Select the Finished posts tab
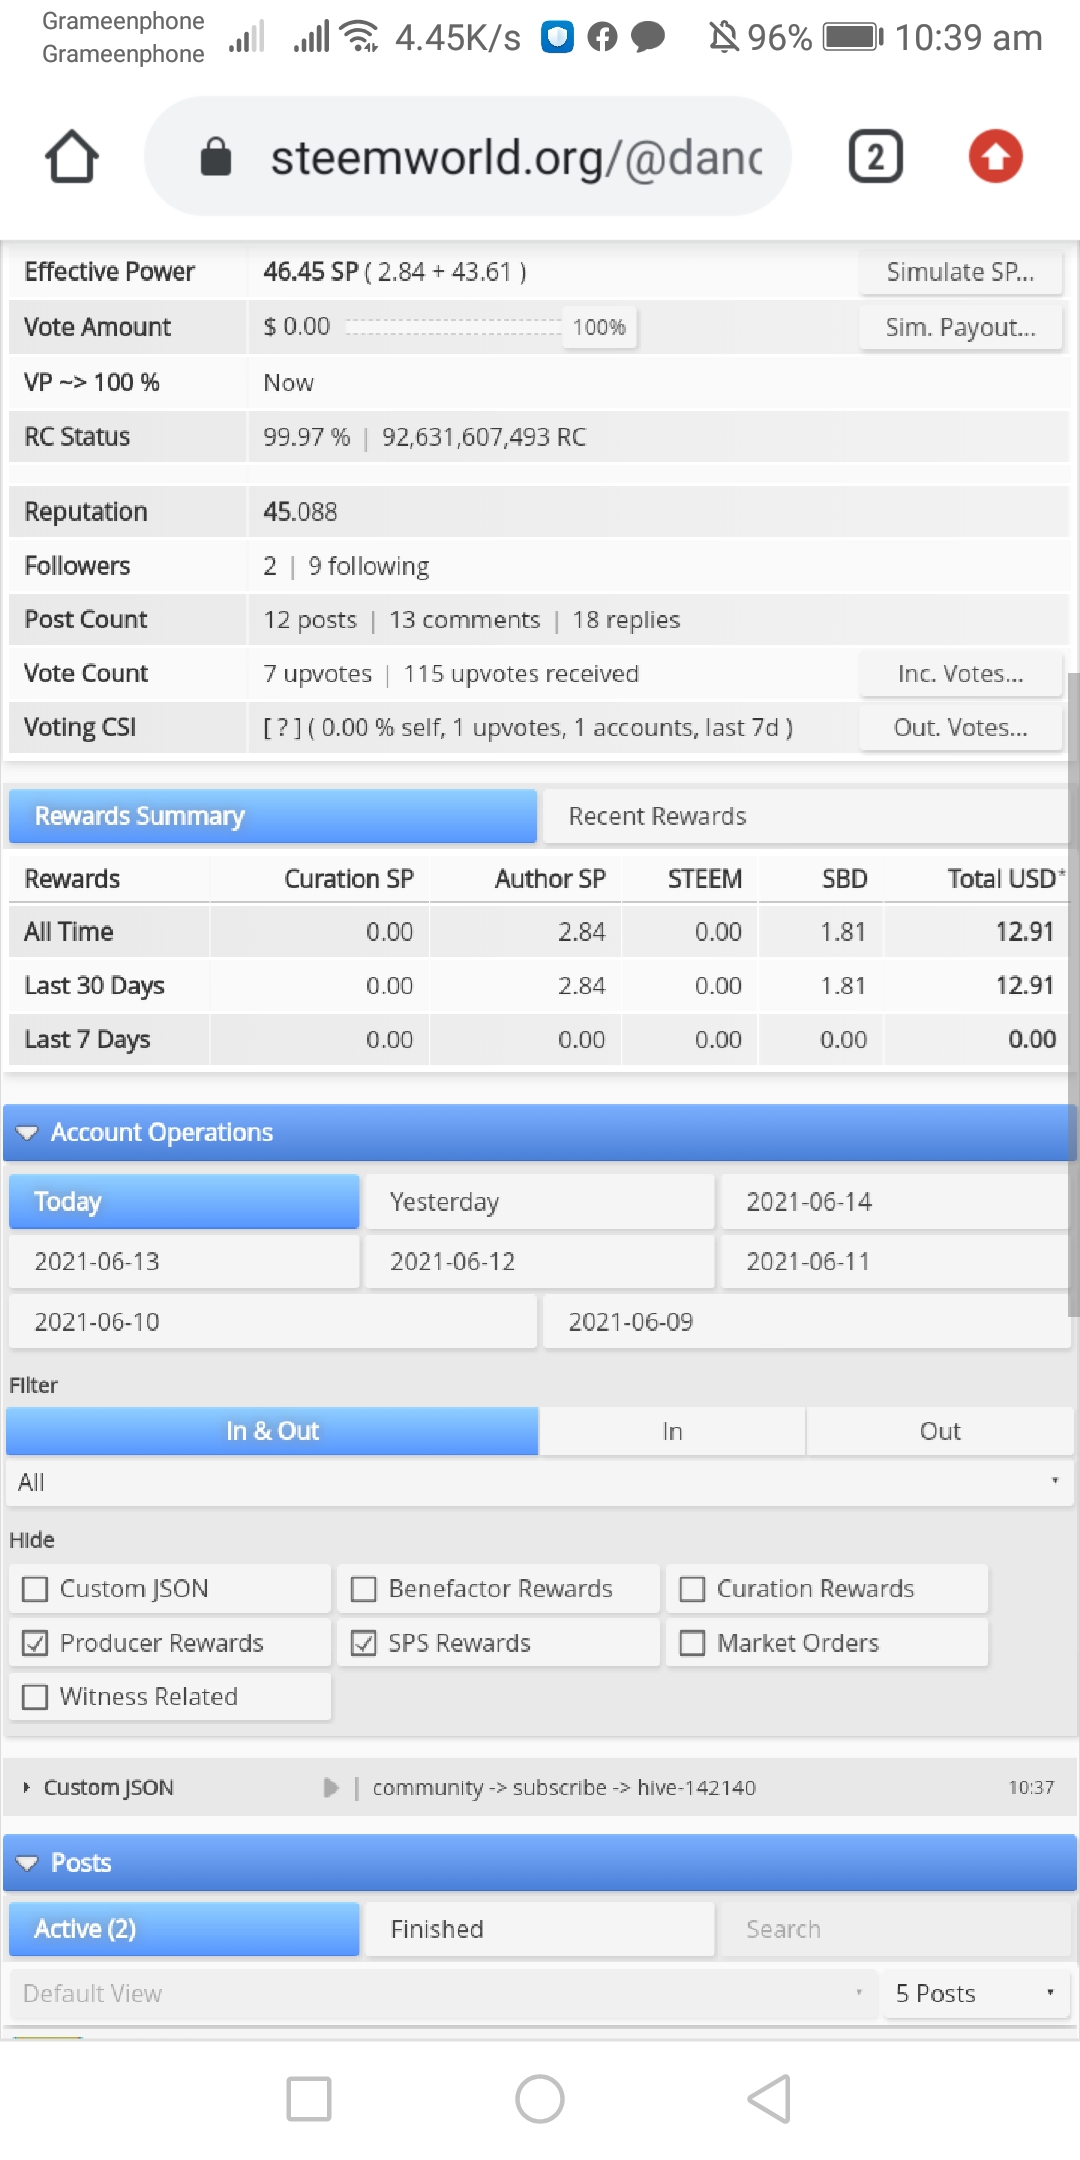Screen dimensions: 1080x2160 point(540,1929)
